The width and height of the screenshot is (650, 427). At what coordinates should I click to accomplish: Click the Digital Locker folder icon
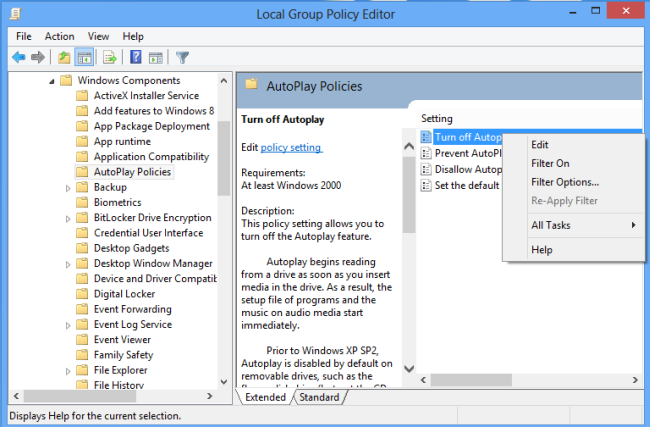coord(82,294)
